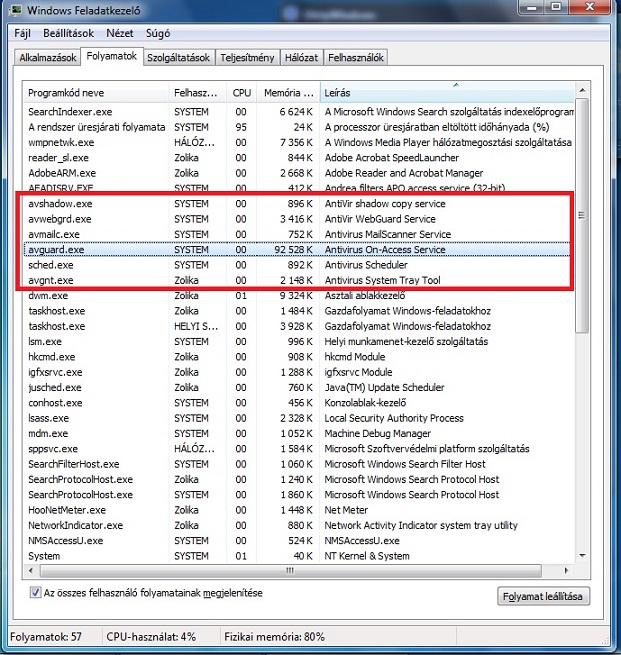
Task: Click the Task Manager title bar icon
Action: 13,11
